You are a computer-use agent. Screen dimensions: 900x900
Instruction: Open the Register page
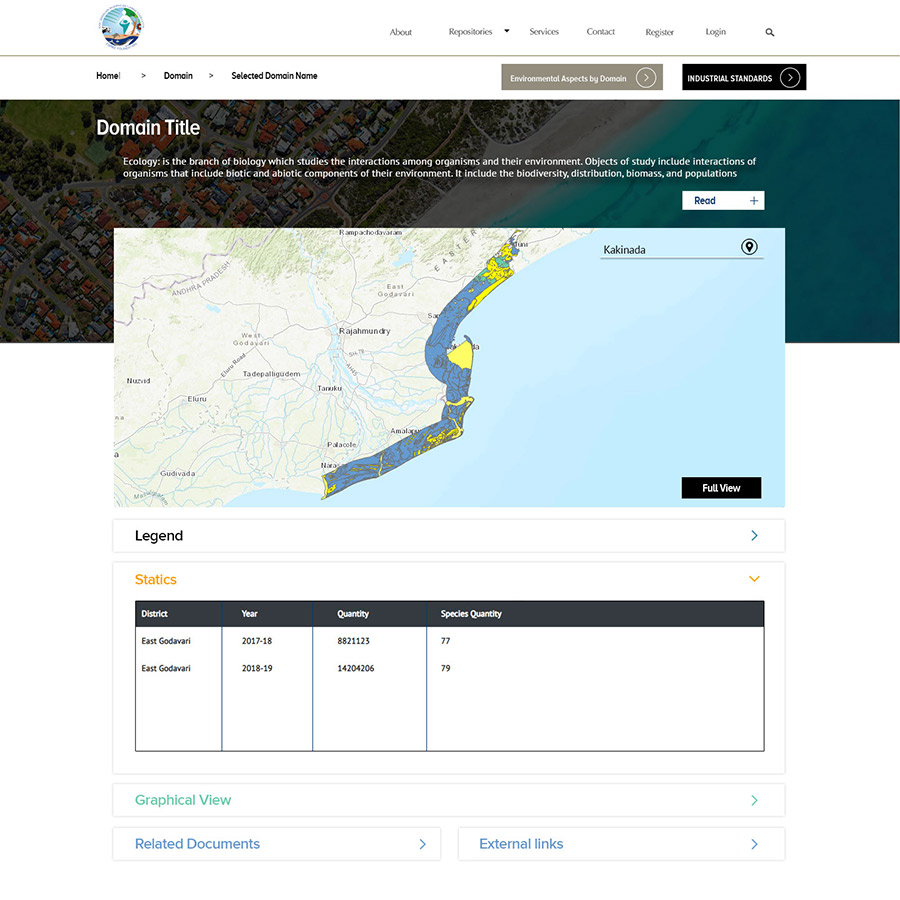[x=660, y=32]
